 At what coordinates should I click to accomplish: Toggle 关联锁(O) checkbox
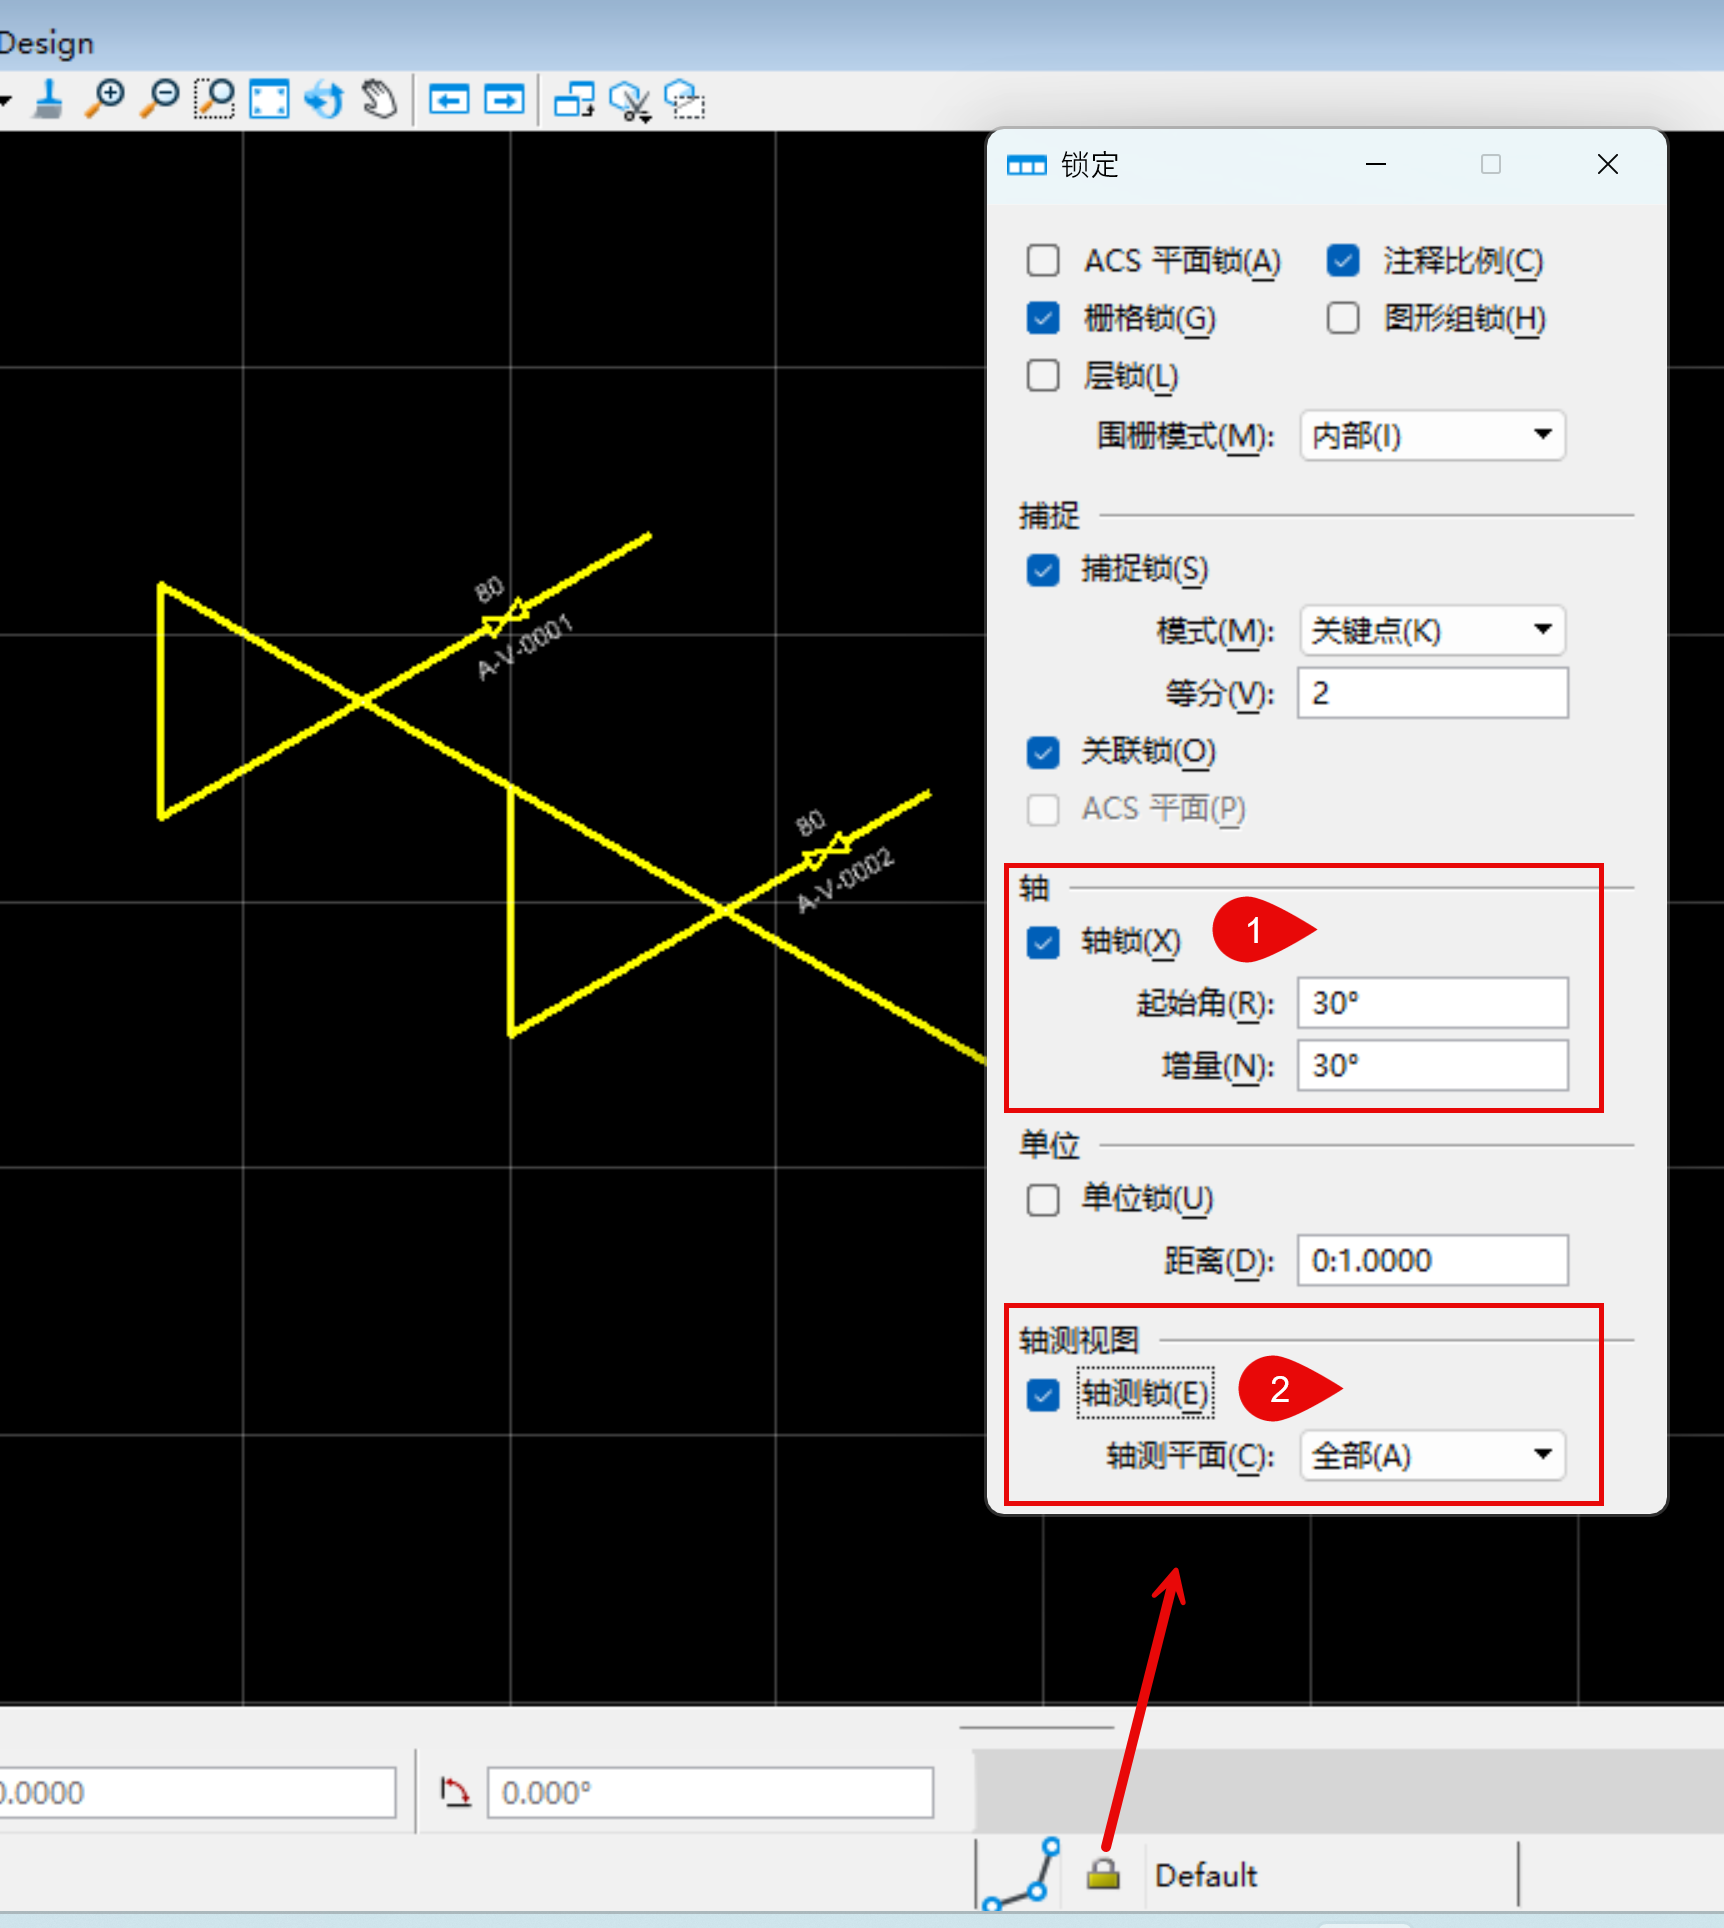click(x=1043, y=752)
